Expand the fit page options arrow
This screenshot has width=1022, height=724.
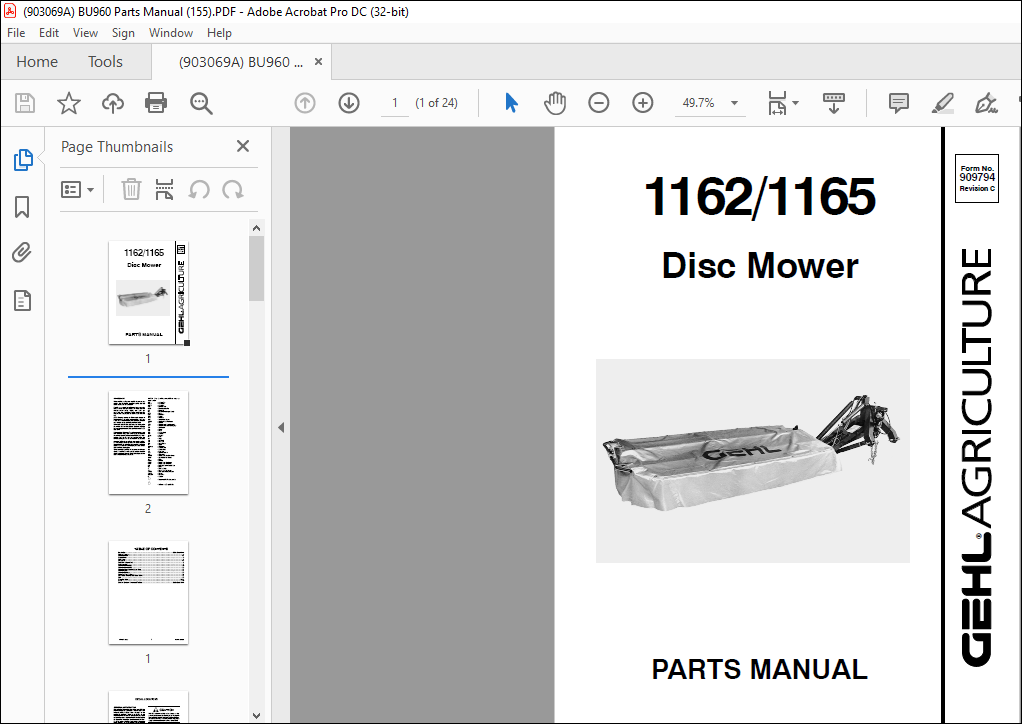[795, 103]
